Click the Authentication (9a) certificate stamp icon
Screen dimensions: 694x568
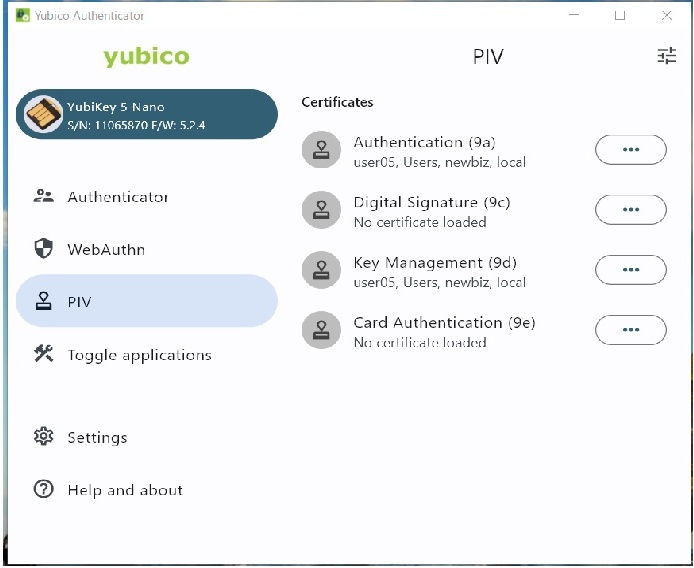(321, 150)
